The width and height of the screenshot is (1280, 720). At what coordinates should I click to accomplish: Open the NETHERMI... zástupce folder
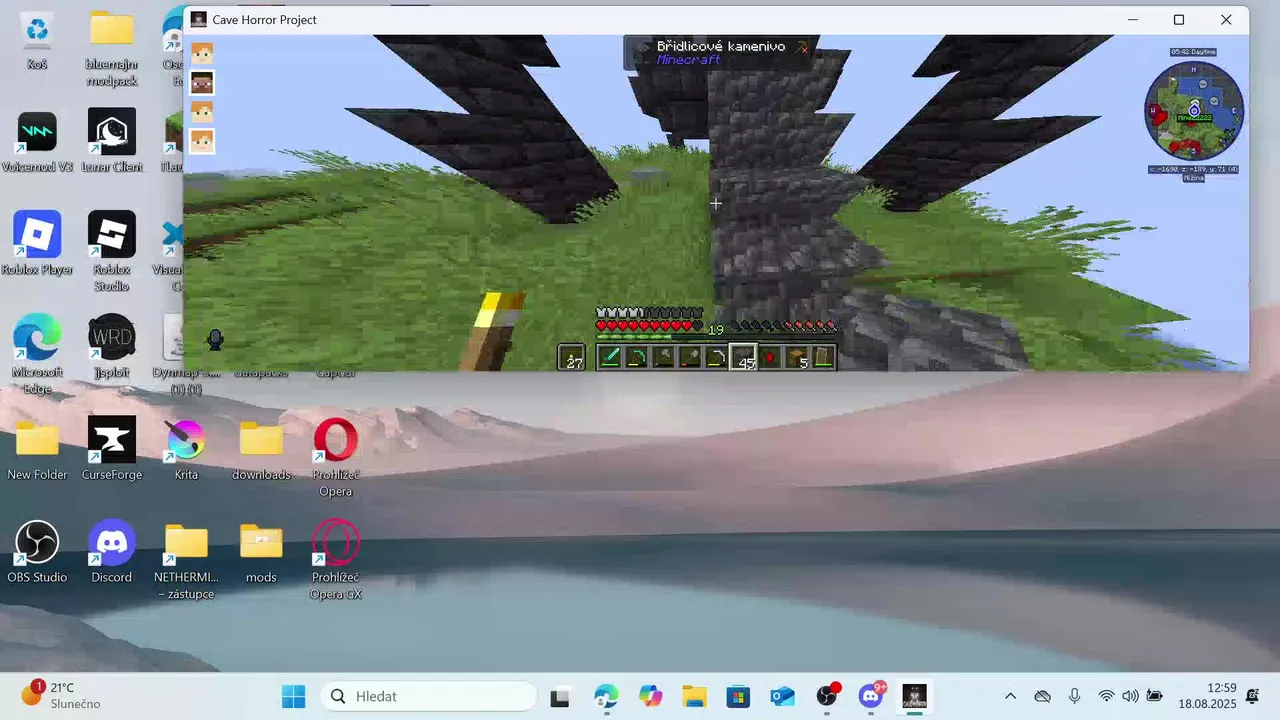point(186,560)
